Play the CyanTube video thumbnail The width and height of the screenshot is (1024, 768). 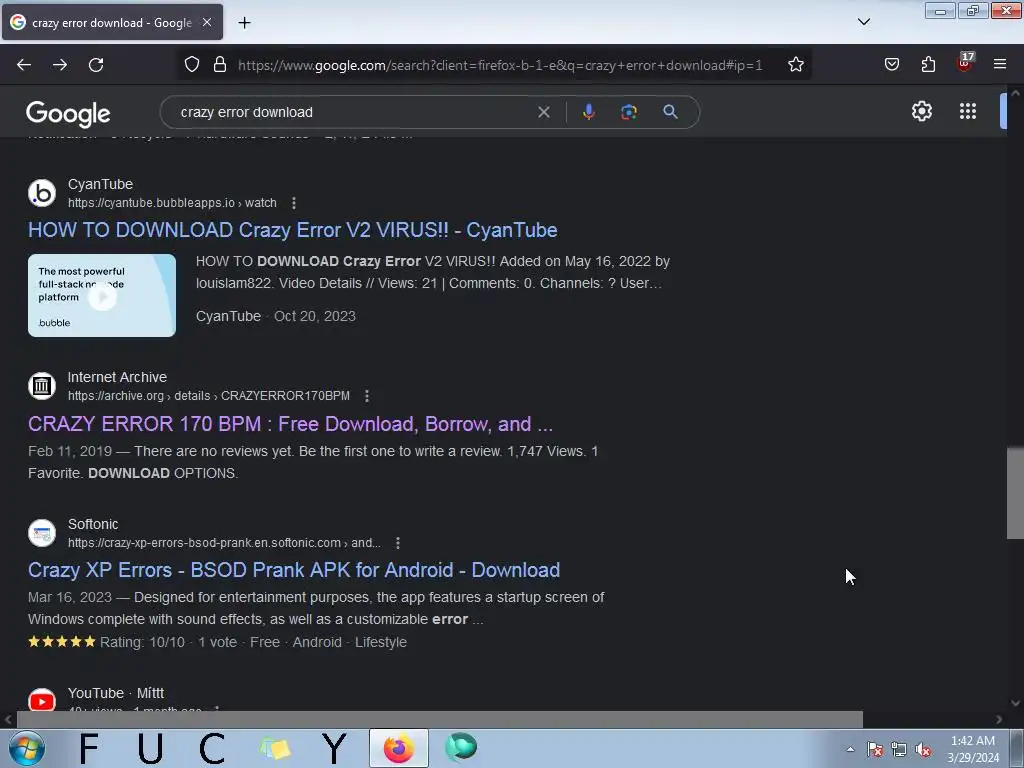pyautogui.click(x=102, y=296)
